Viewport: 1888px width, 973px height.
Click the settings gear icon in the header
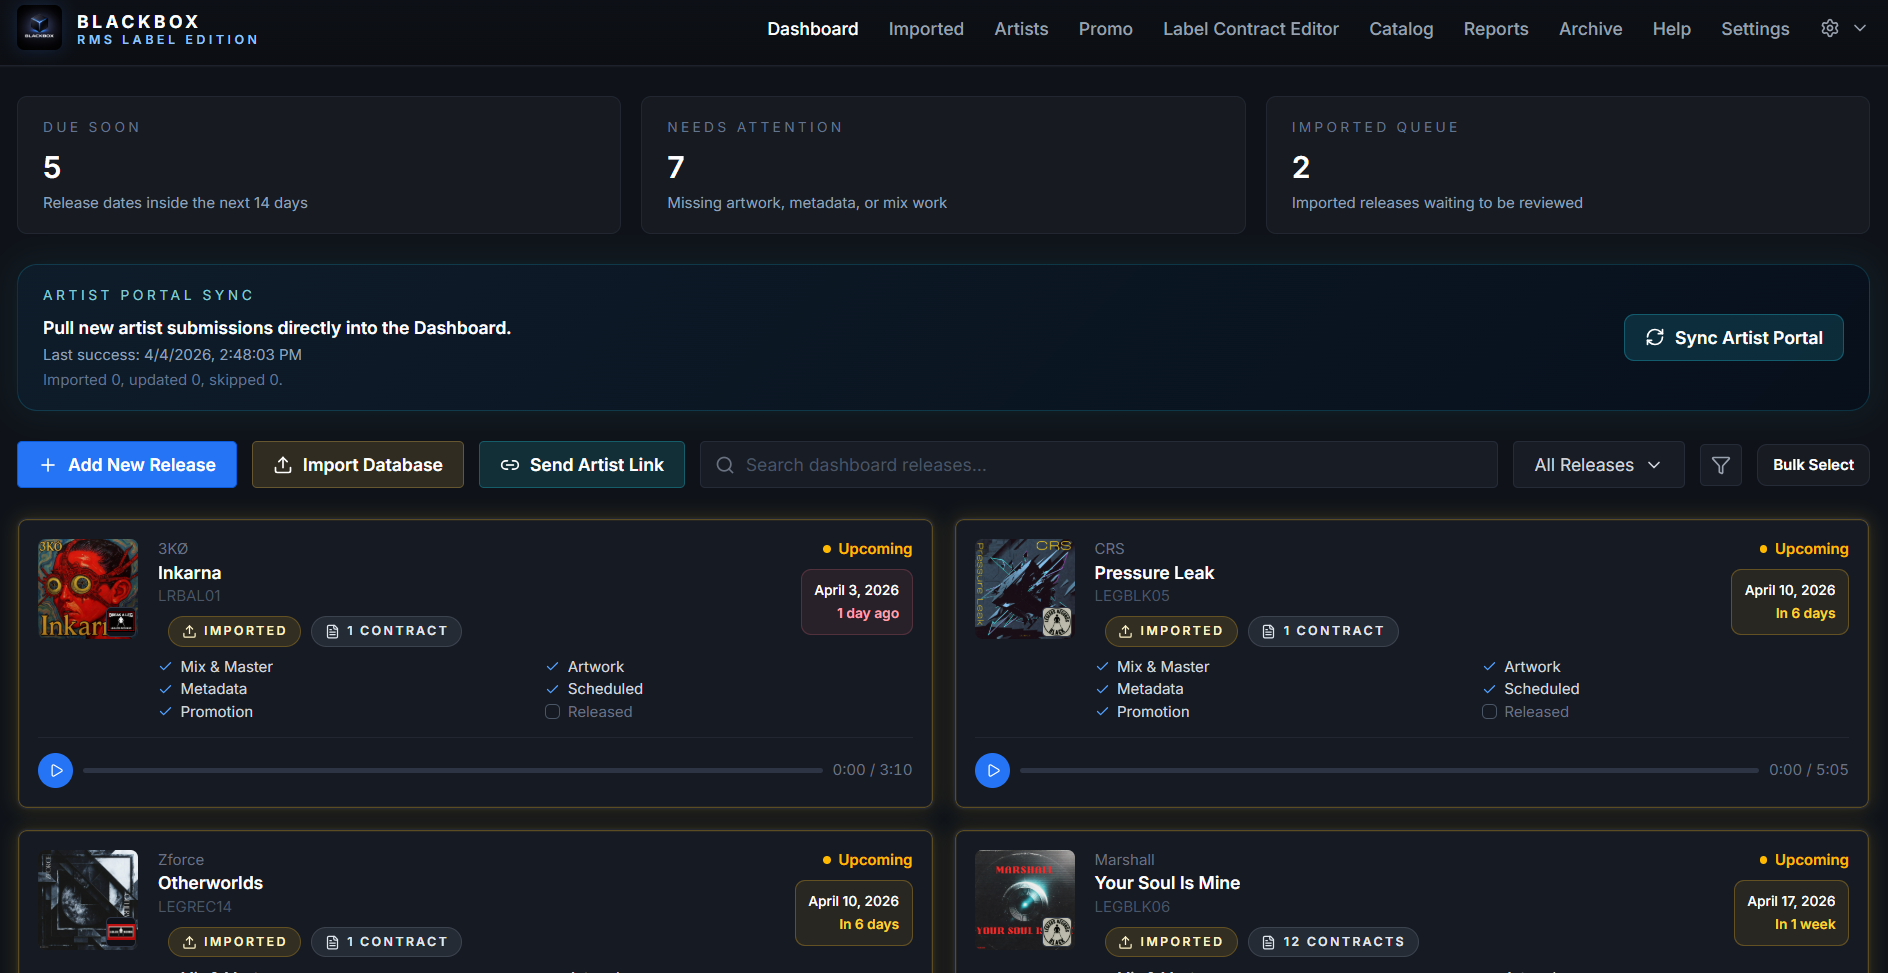(x=1829, y=28)
